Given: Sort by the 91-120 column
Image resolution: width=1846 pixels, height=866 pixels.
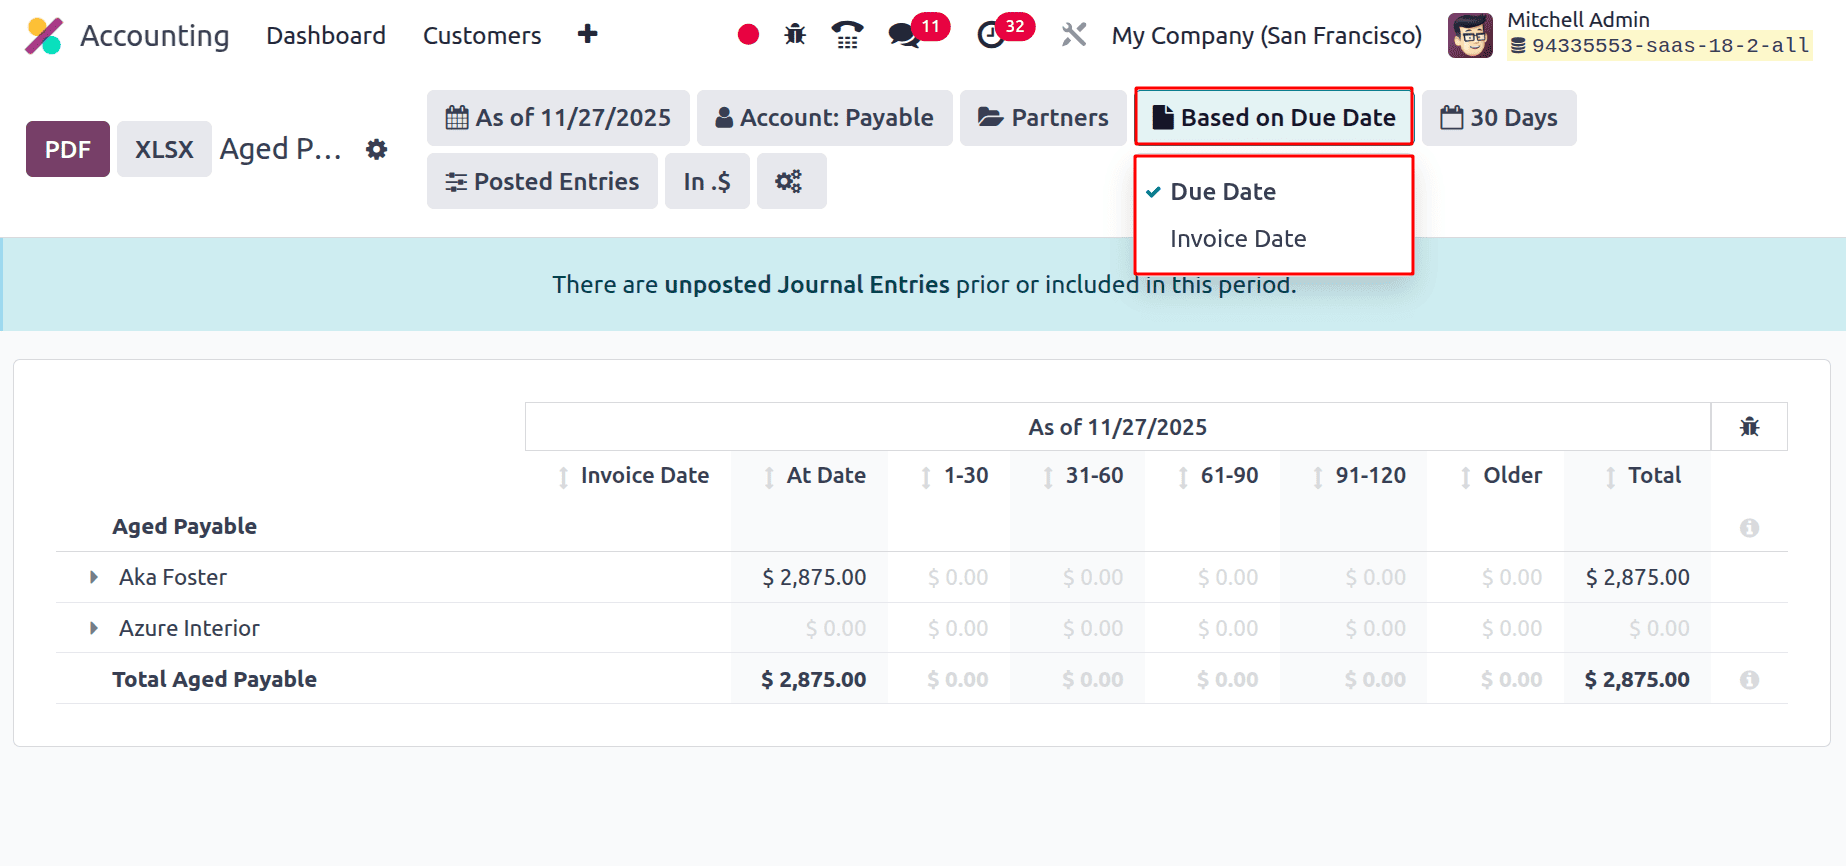Looking at the screenshot, I should pyautogui.click(x=1318, y=477).
